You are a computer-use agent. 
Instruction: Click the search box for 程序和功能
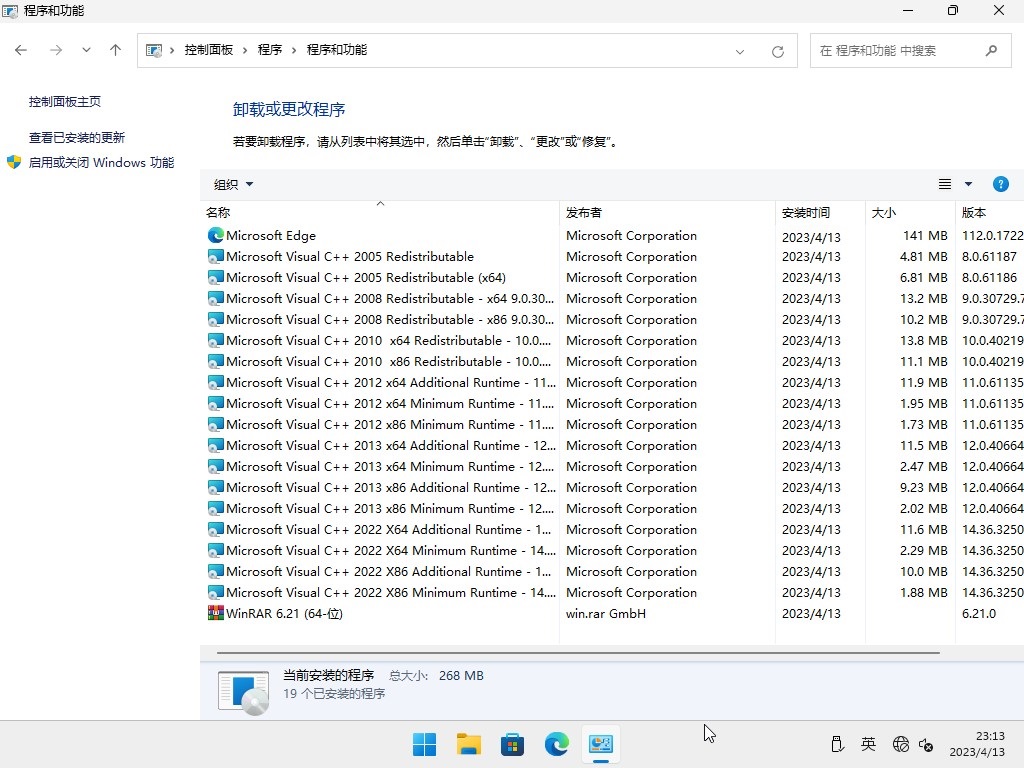coord(899,49)
